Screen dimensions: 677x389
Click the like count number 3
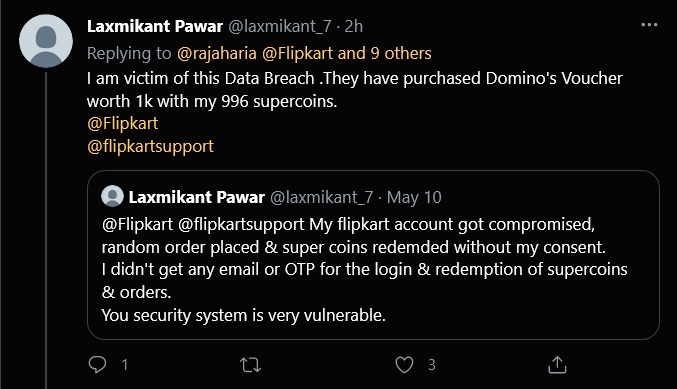[x=431, y=365]
